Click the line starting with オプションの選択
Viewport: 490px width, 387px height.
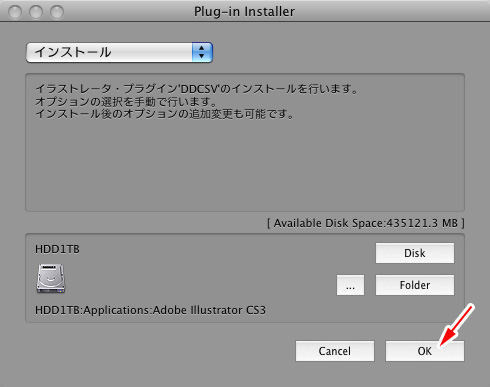click(127, 101)
